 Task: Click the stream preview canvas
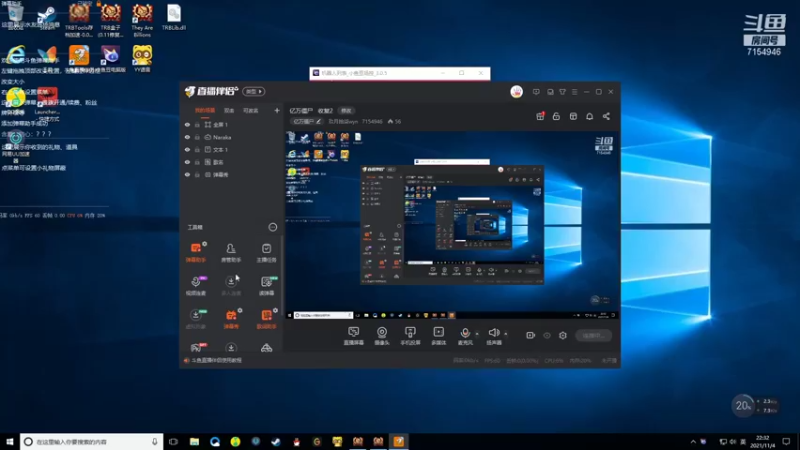click(452, 226)
